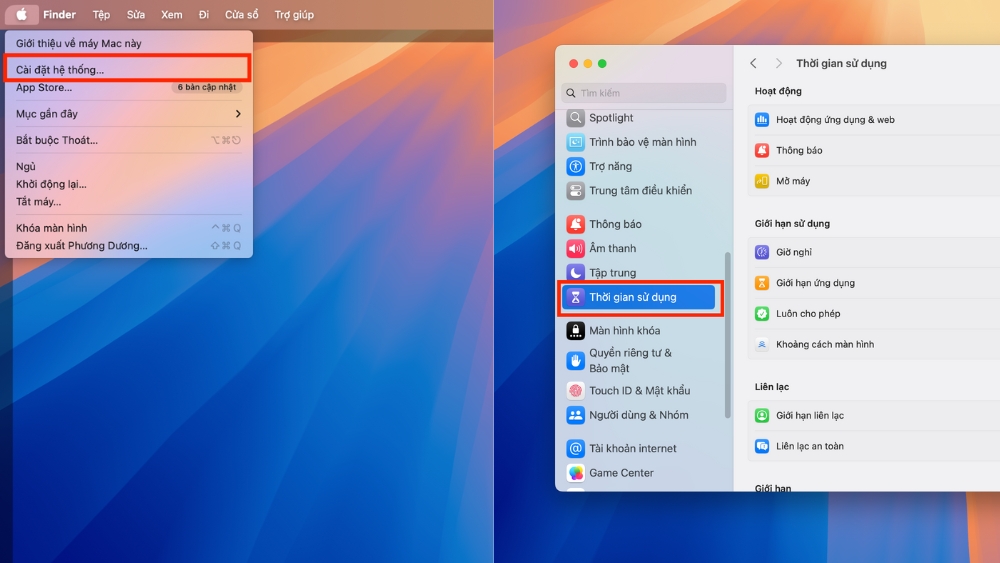Click the Giới hạn ứng dụng row label

click(815, 282)
